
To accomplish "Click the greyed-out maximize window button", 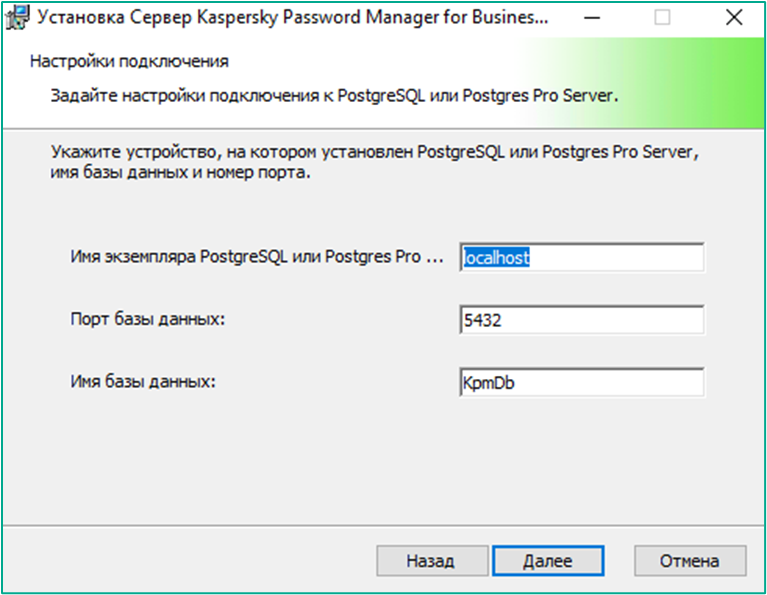I will (x=662, y=18).
